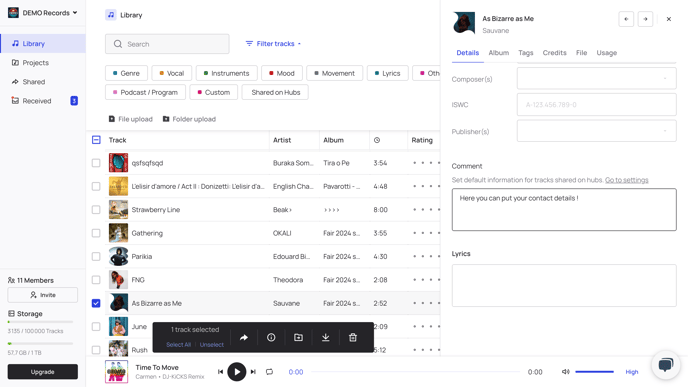Click Unselect in selection bar
The height and width of the screenshot is (387, 688).
211,345
